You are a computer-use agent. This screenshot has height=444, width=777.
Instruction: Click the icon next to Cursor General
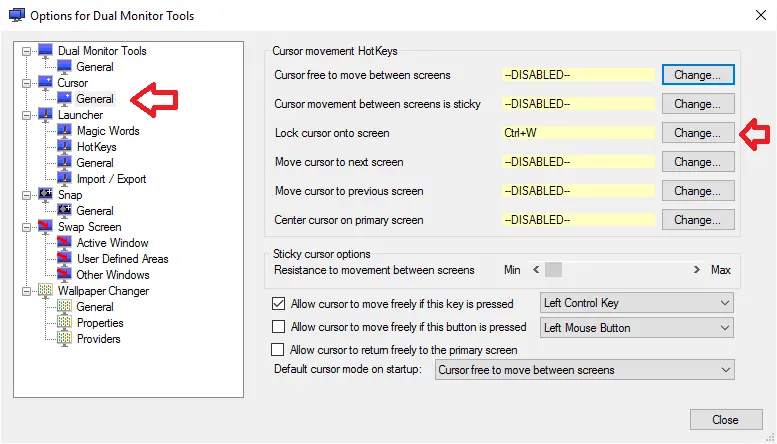64,98
